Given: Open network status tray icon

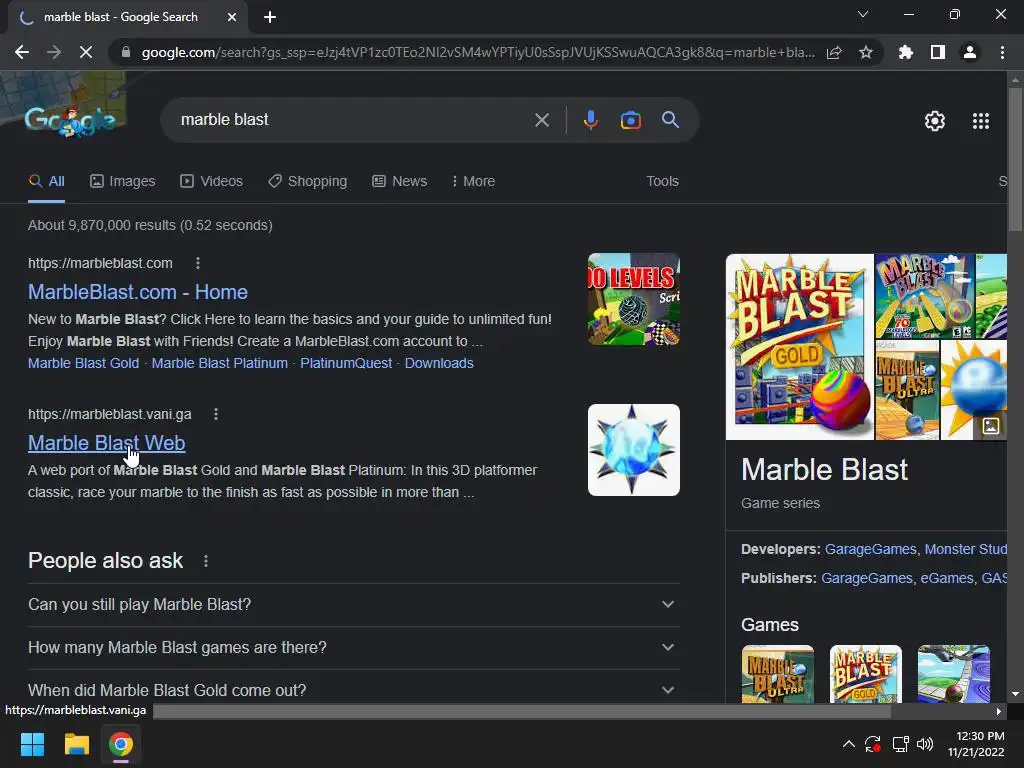Looking at the screenshot, I should [901, 744].
